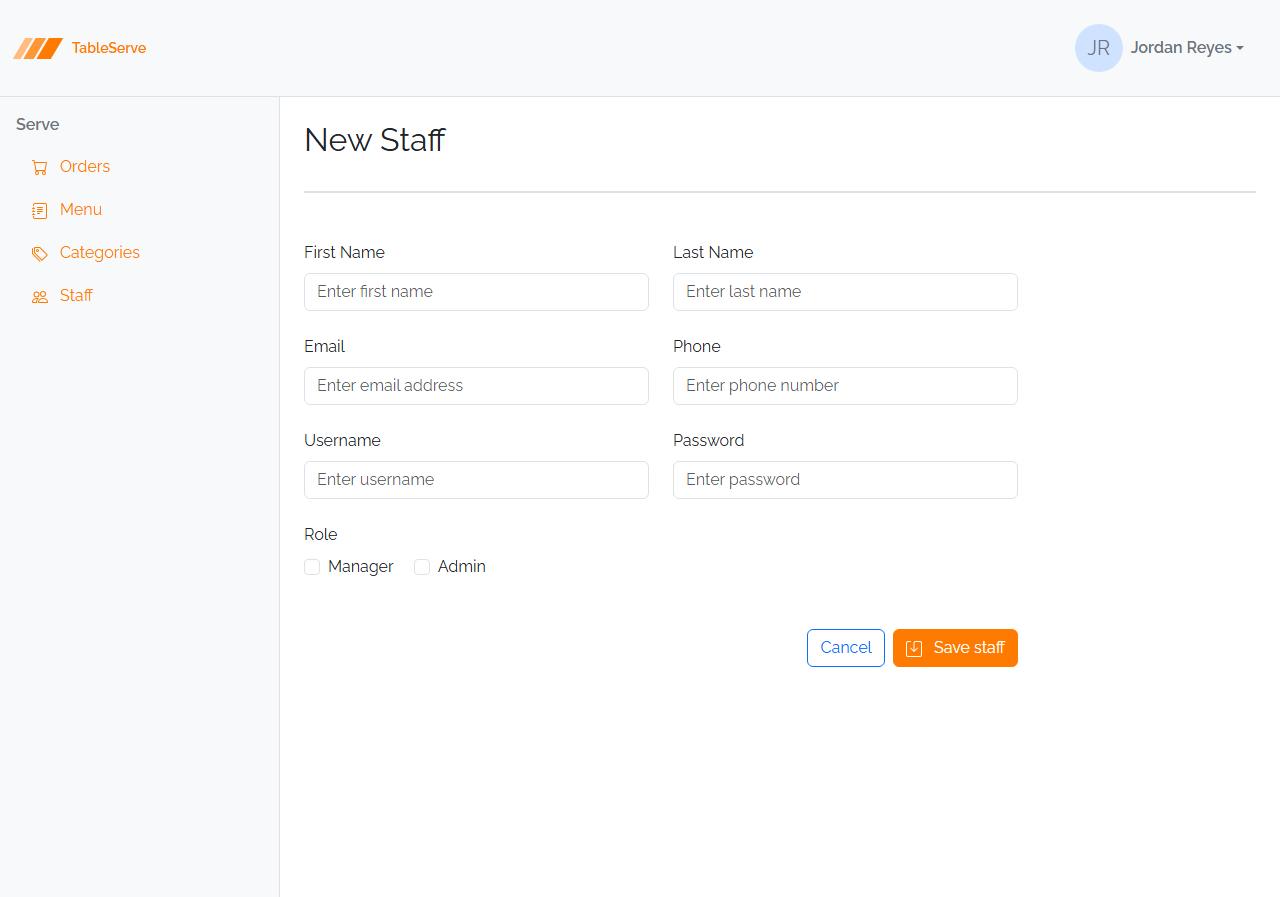
Task: Focus the First Name input field
Action: [x=476, y=292]
